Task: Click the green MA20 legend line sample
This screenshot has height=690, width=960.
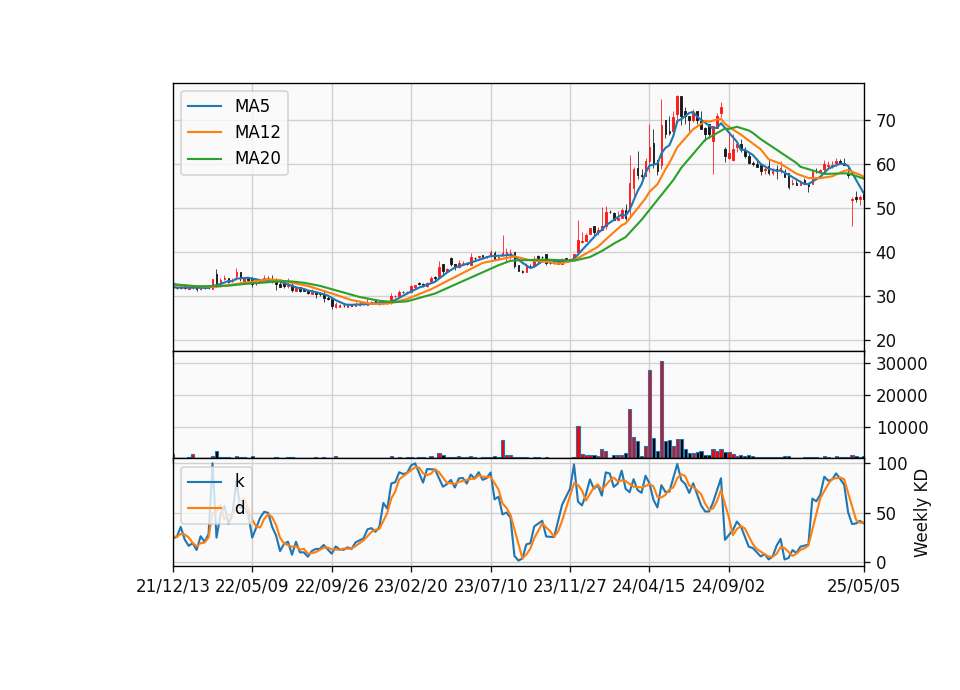Action: click(x=204, y=158)
